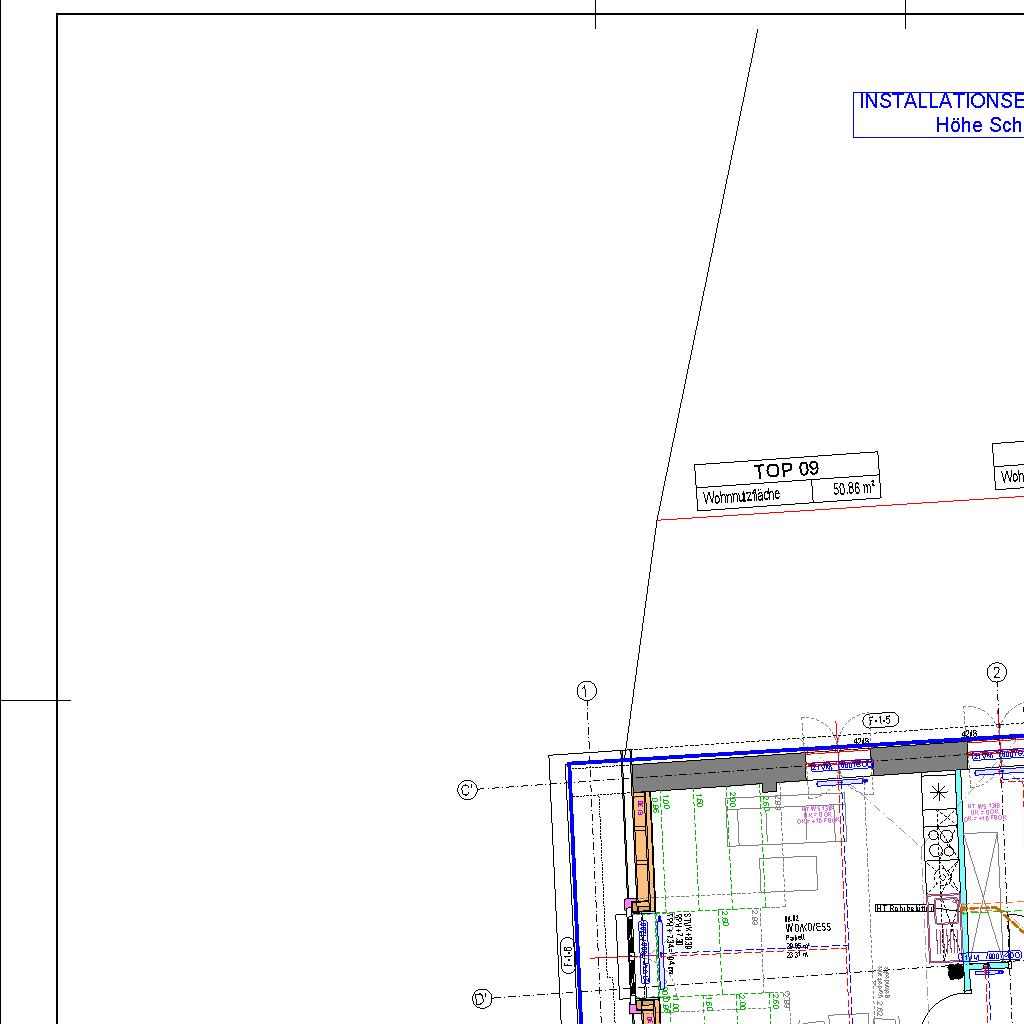Click the Höhe Sch subtitle text
The height and width of the screenshot is (1024, 1024).
tap(978, 125)
